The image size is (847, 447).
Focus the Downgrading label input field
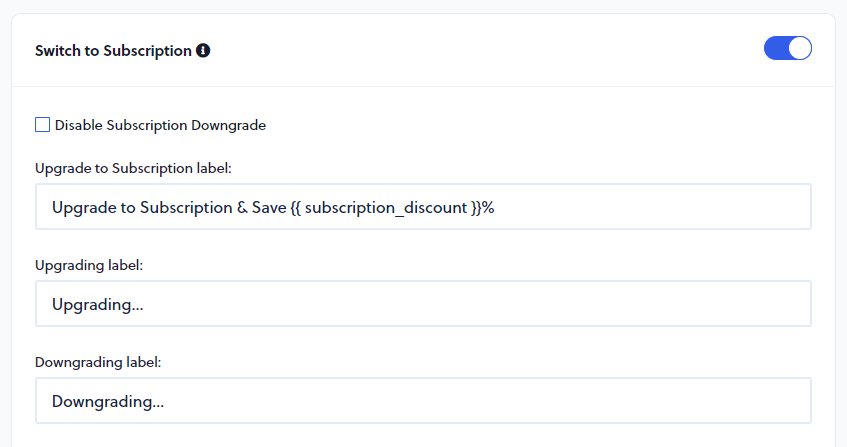[423, 402]
